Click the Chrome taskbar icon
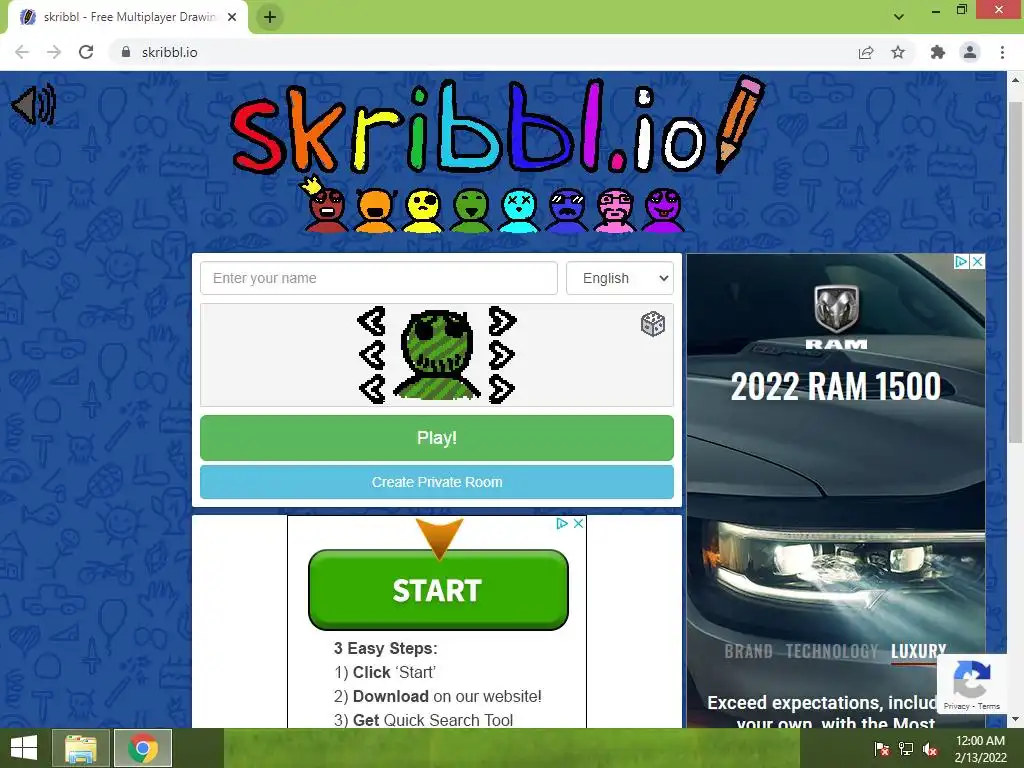Viewport: 1024px width, 768px height. pos(143,748)
